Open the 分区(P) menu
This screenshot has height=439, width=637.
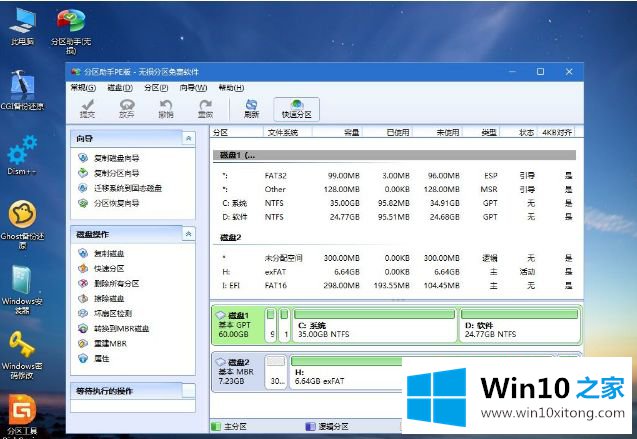click(x=156, y=88)
